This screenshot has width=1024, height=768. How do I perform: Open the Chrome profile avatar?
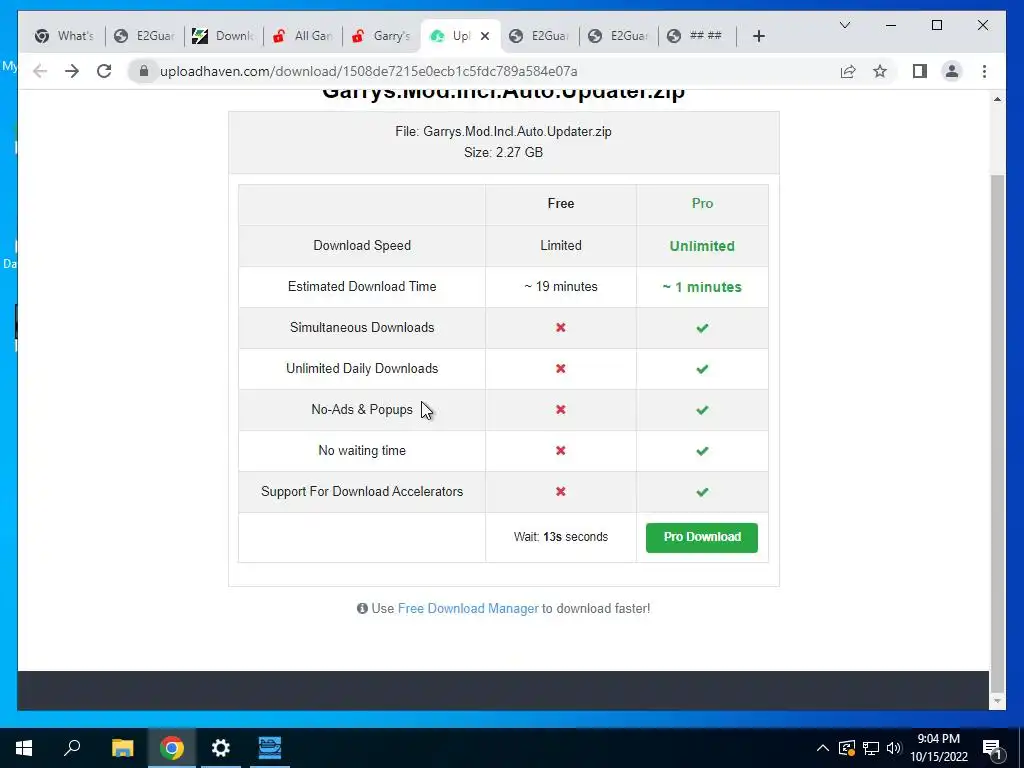952,71
